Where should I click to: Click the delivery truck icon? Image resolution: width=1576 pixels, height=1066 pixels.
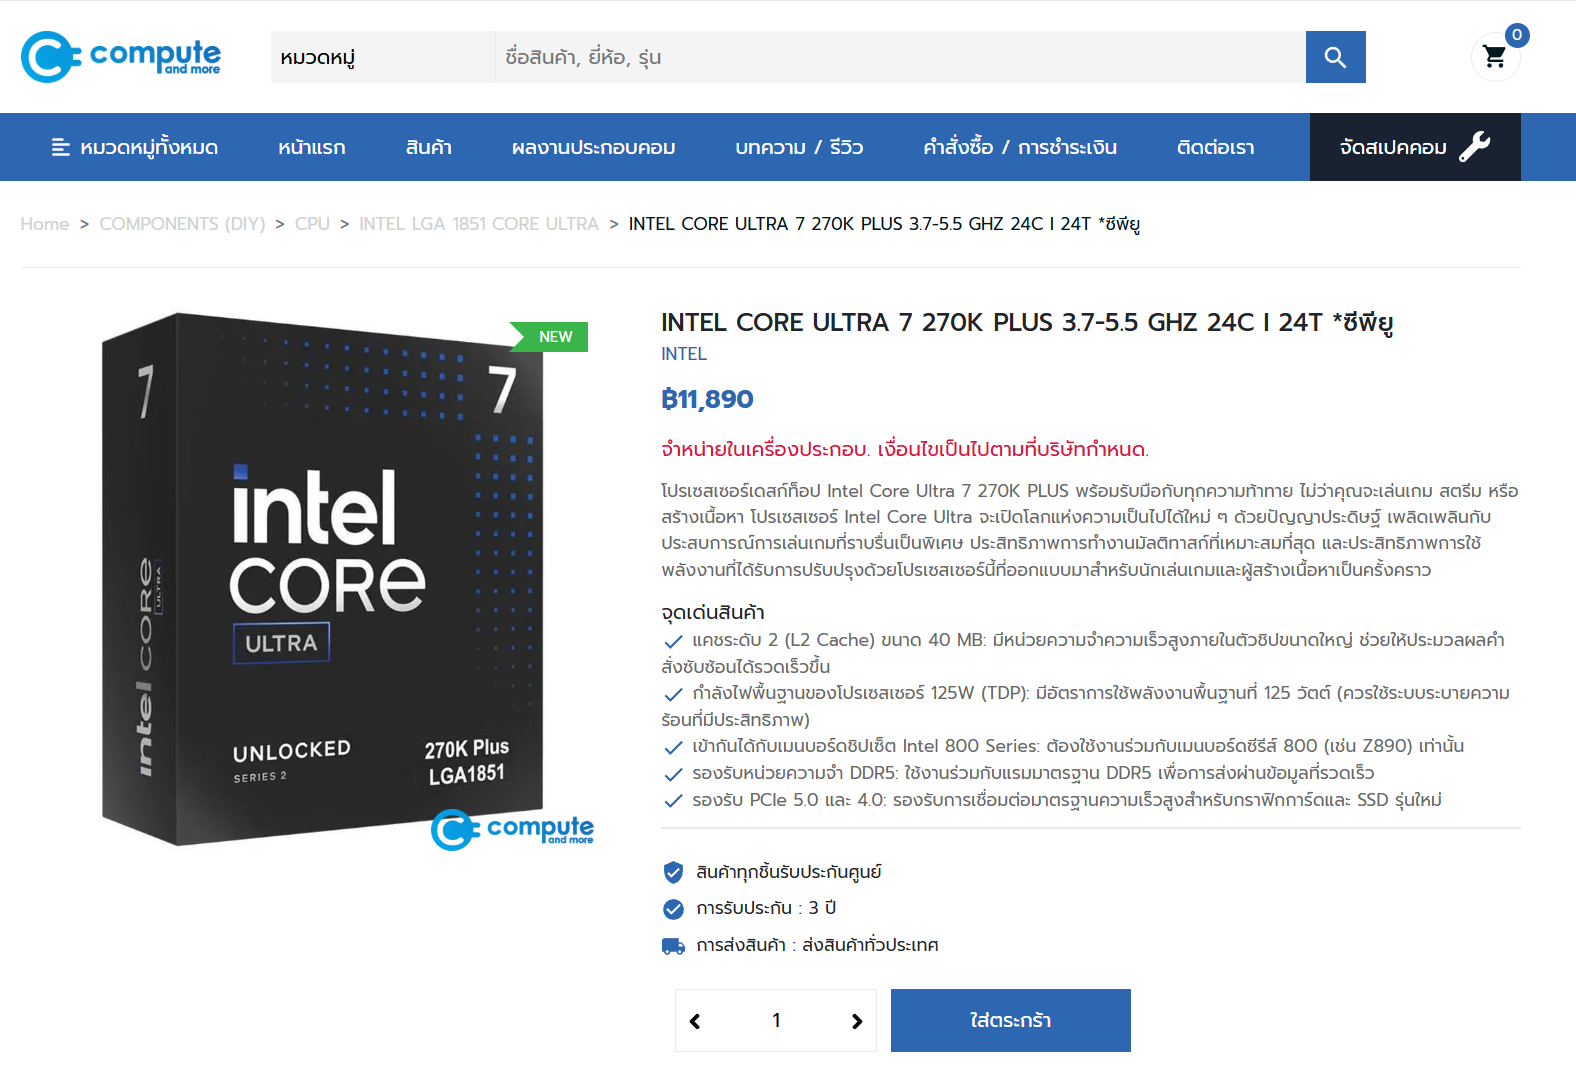tap(673, 946)
